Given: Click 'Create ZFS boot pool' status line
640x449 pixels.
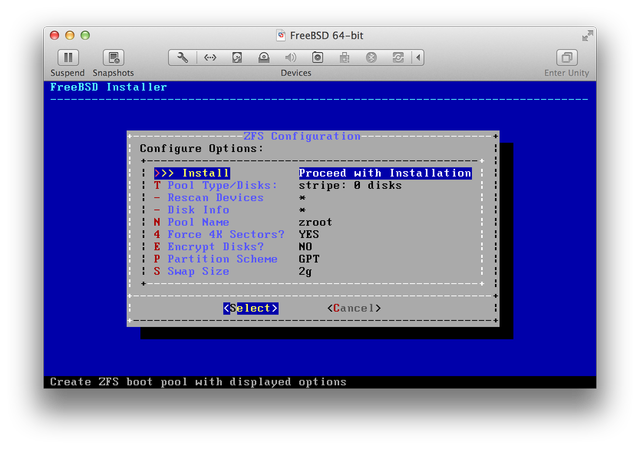Looking at the screenshot, I should coord(198,382).
